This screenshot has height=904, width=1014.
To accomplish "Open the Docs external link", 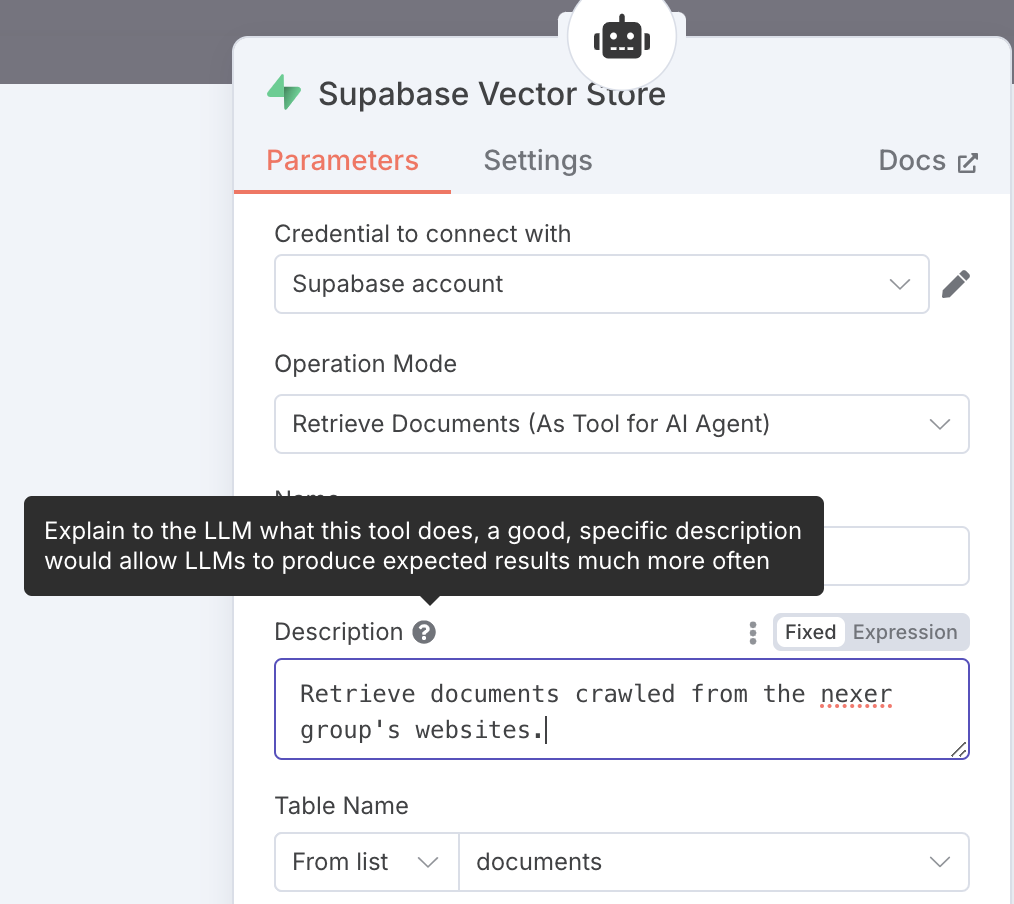I will tap(928, 161).
